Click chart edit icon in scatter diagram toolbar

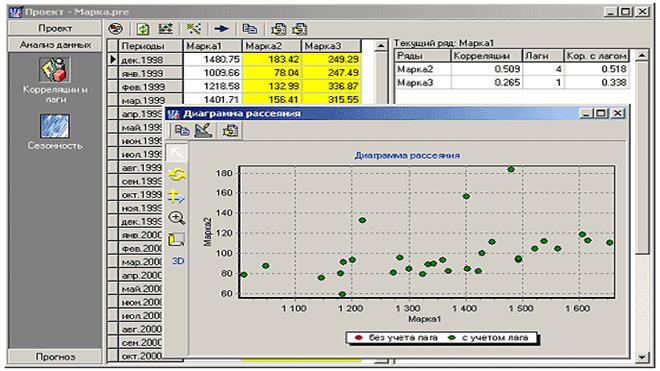203,130
